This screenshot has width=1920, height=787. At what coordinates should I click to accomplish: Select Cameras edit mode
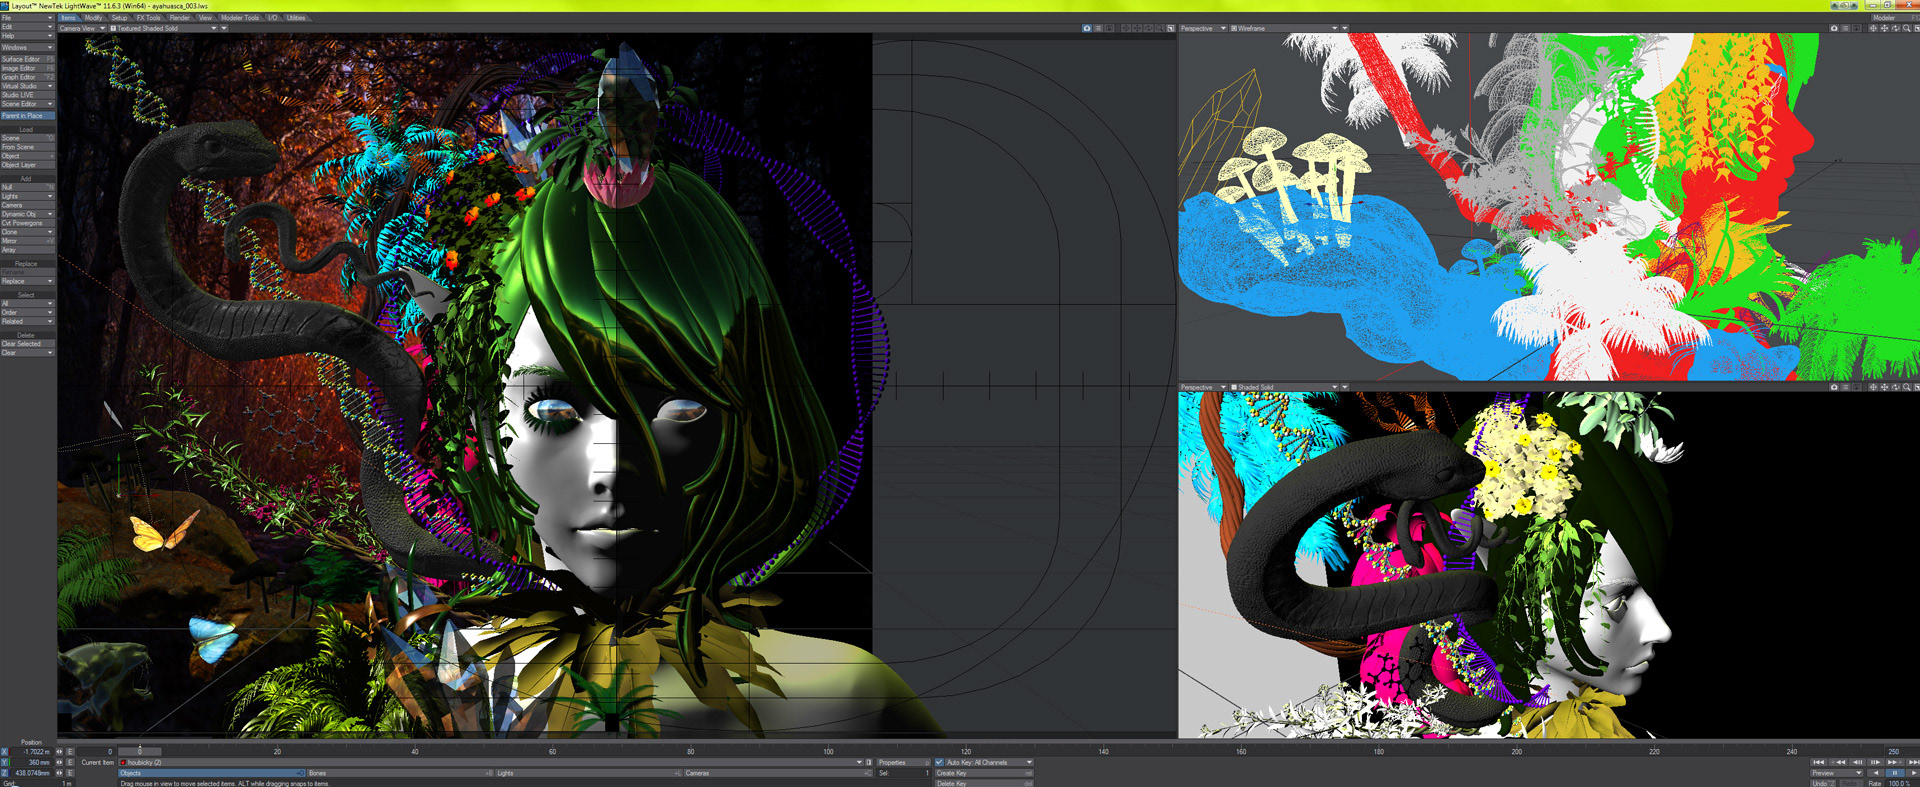[x=776, y=773]
